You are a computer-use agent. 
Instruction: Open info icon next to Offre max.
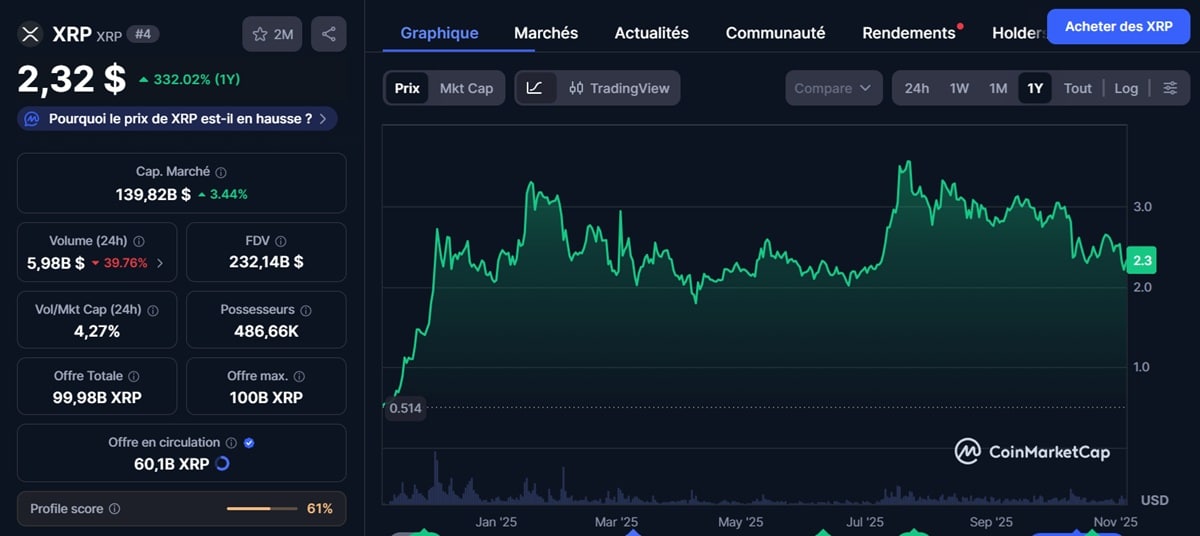(299, 376)
